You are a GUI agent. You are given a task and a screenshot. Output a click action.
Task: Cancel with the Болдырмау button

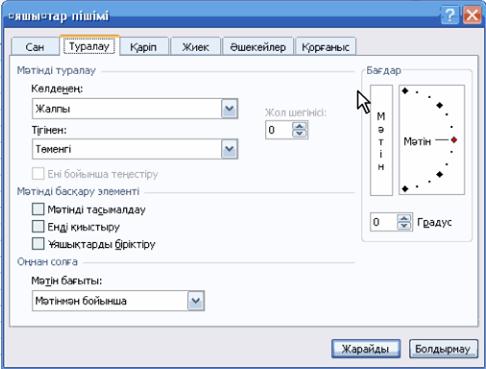[443, 349]
